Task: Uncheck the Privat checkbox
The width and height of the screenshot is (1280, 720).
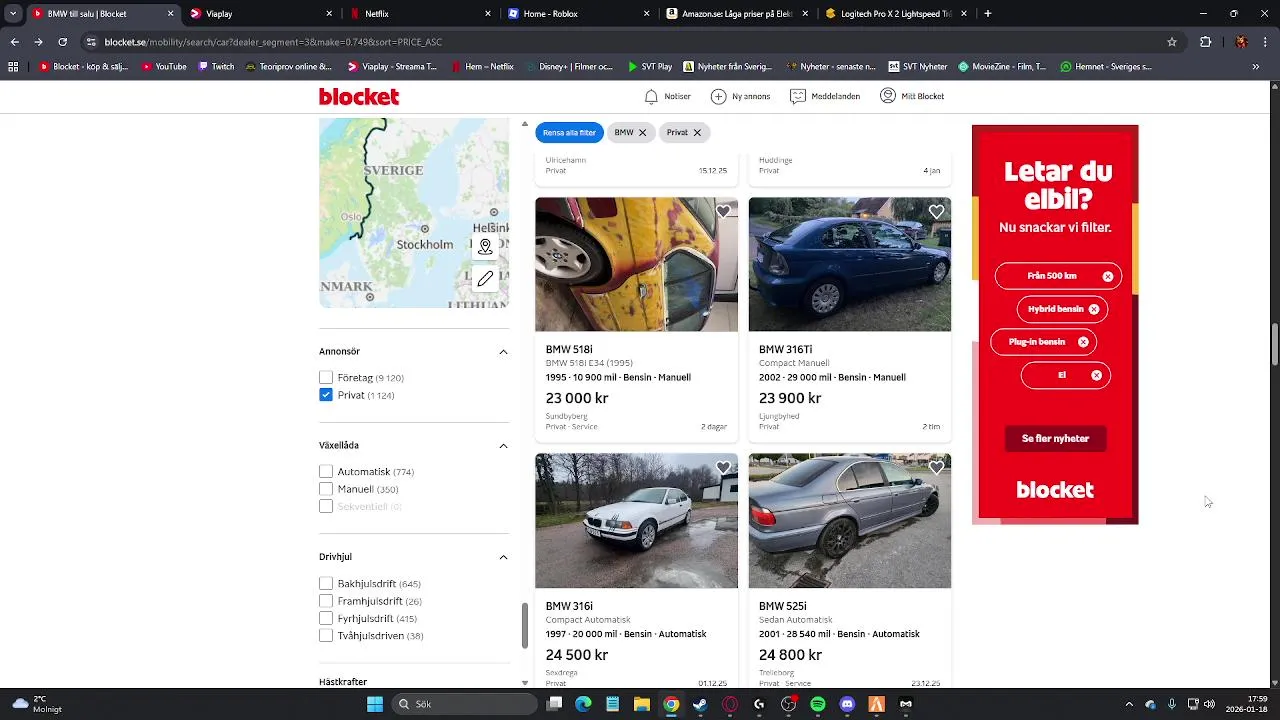Action: pos(326,395)
